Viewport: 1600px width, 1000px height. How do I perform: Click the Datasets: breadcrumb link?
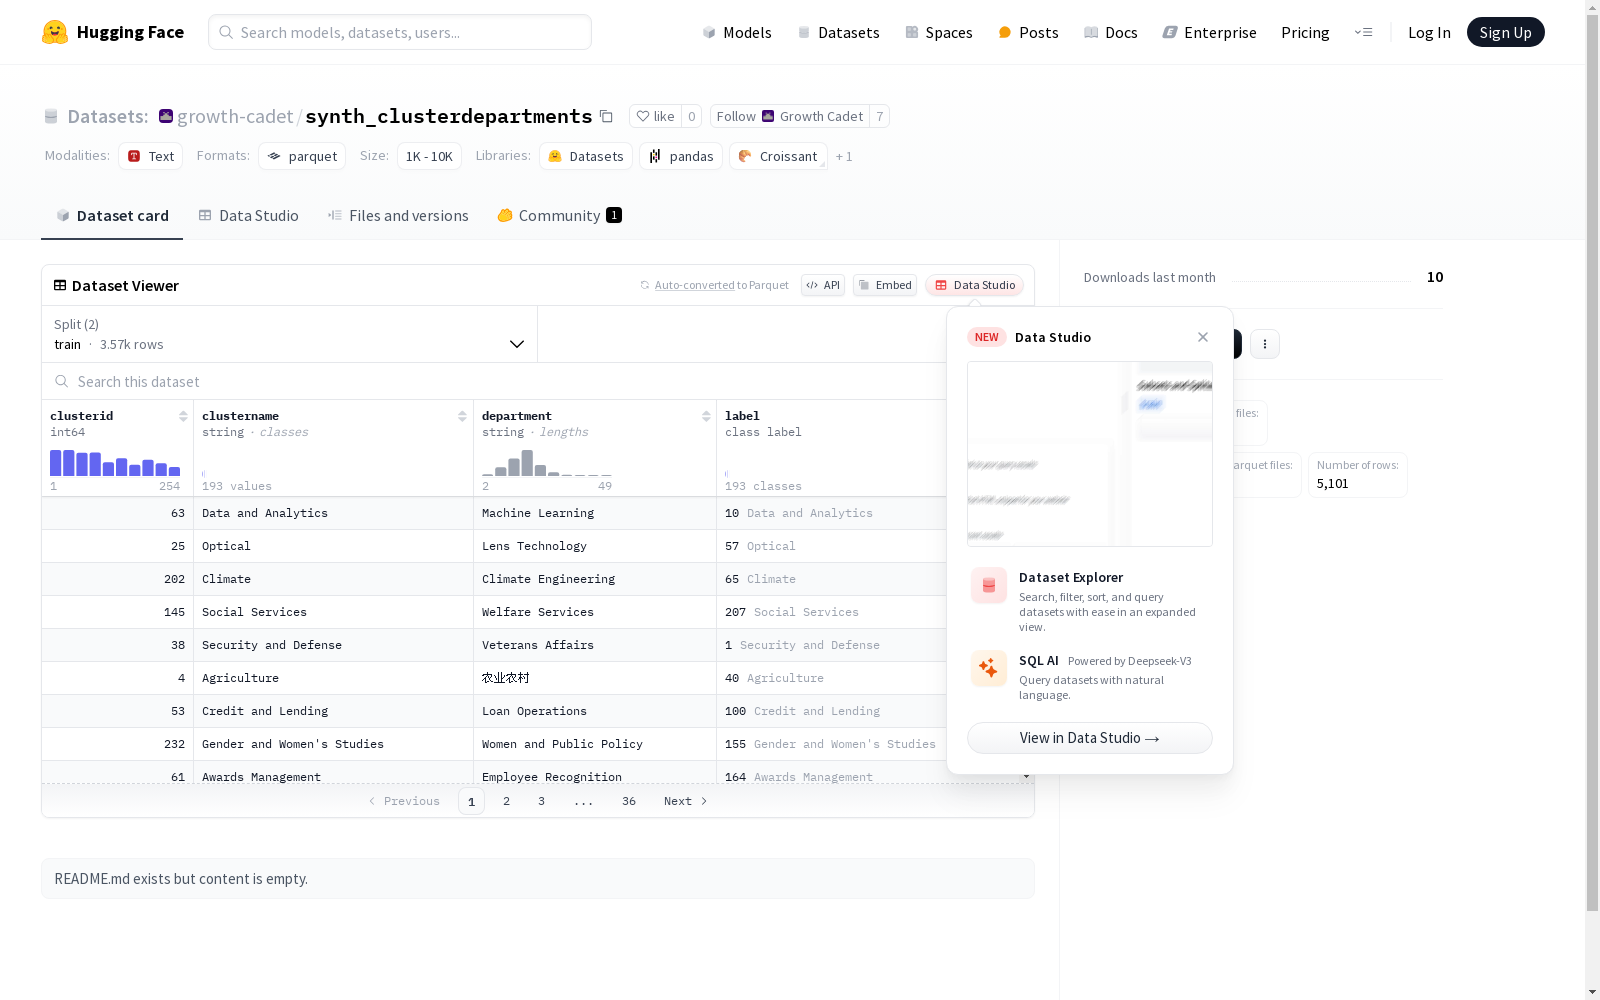pyautogui.click(x=108, y=116)
